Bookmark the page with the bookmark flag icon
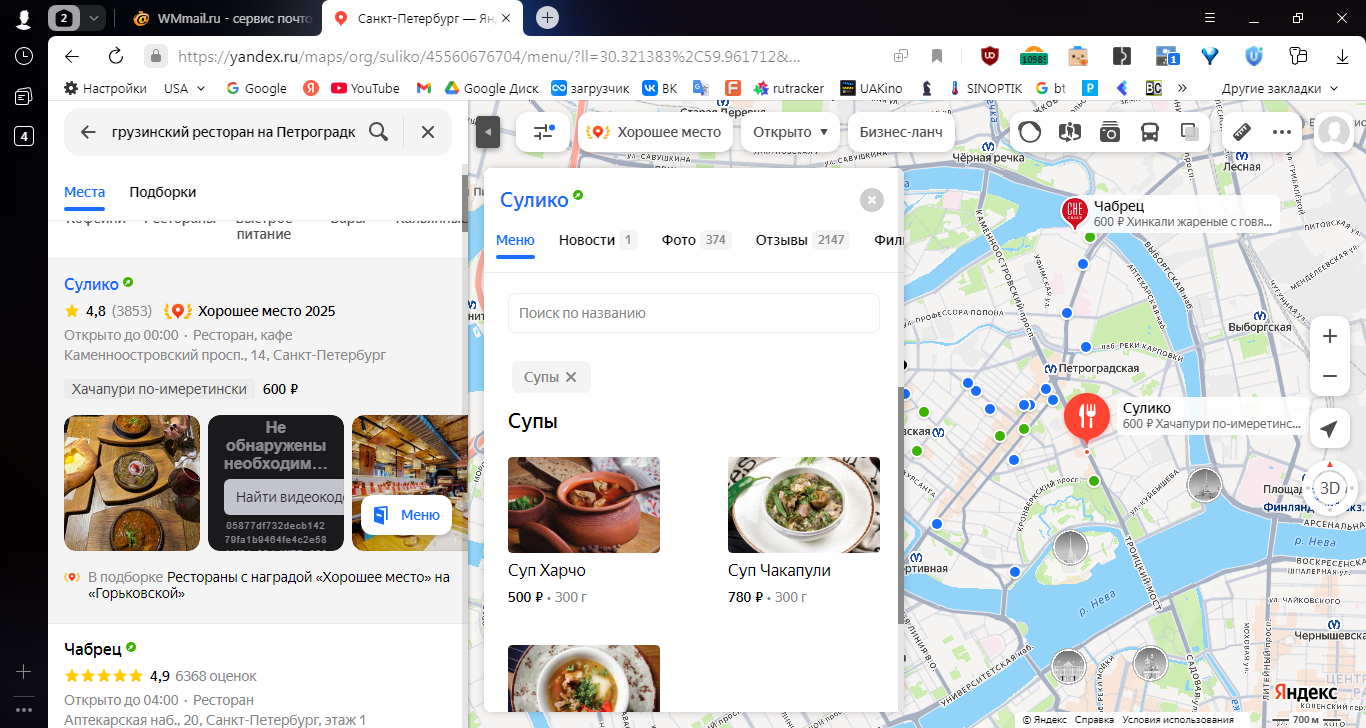This screenshot has width=1366, height=728. (x=937, y=56)
